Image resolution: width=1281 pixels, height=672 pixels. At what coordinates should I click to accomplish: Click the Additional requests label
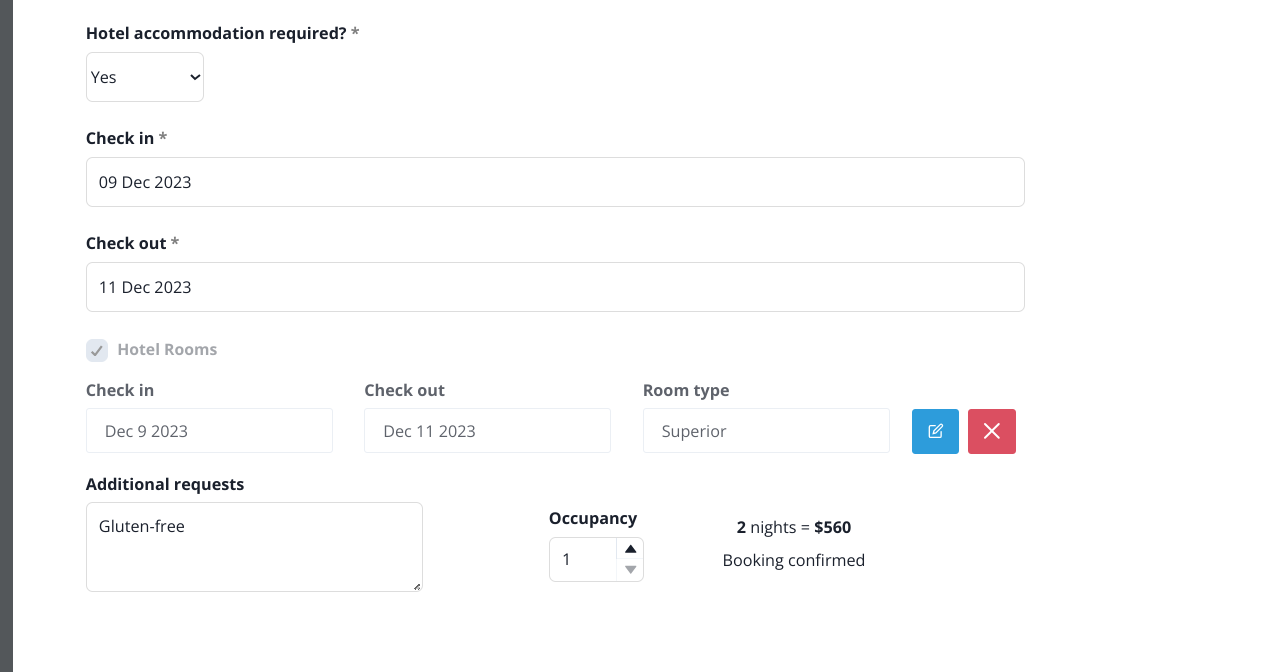coord(165,484)
